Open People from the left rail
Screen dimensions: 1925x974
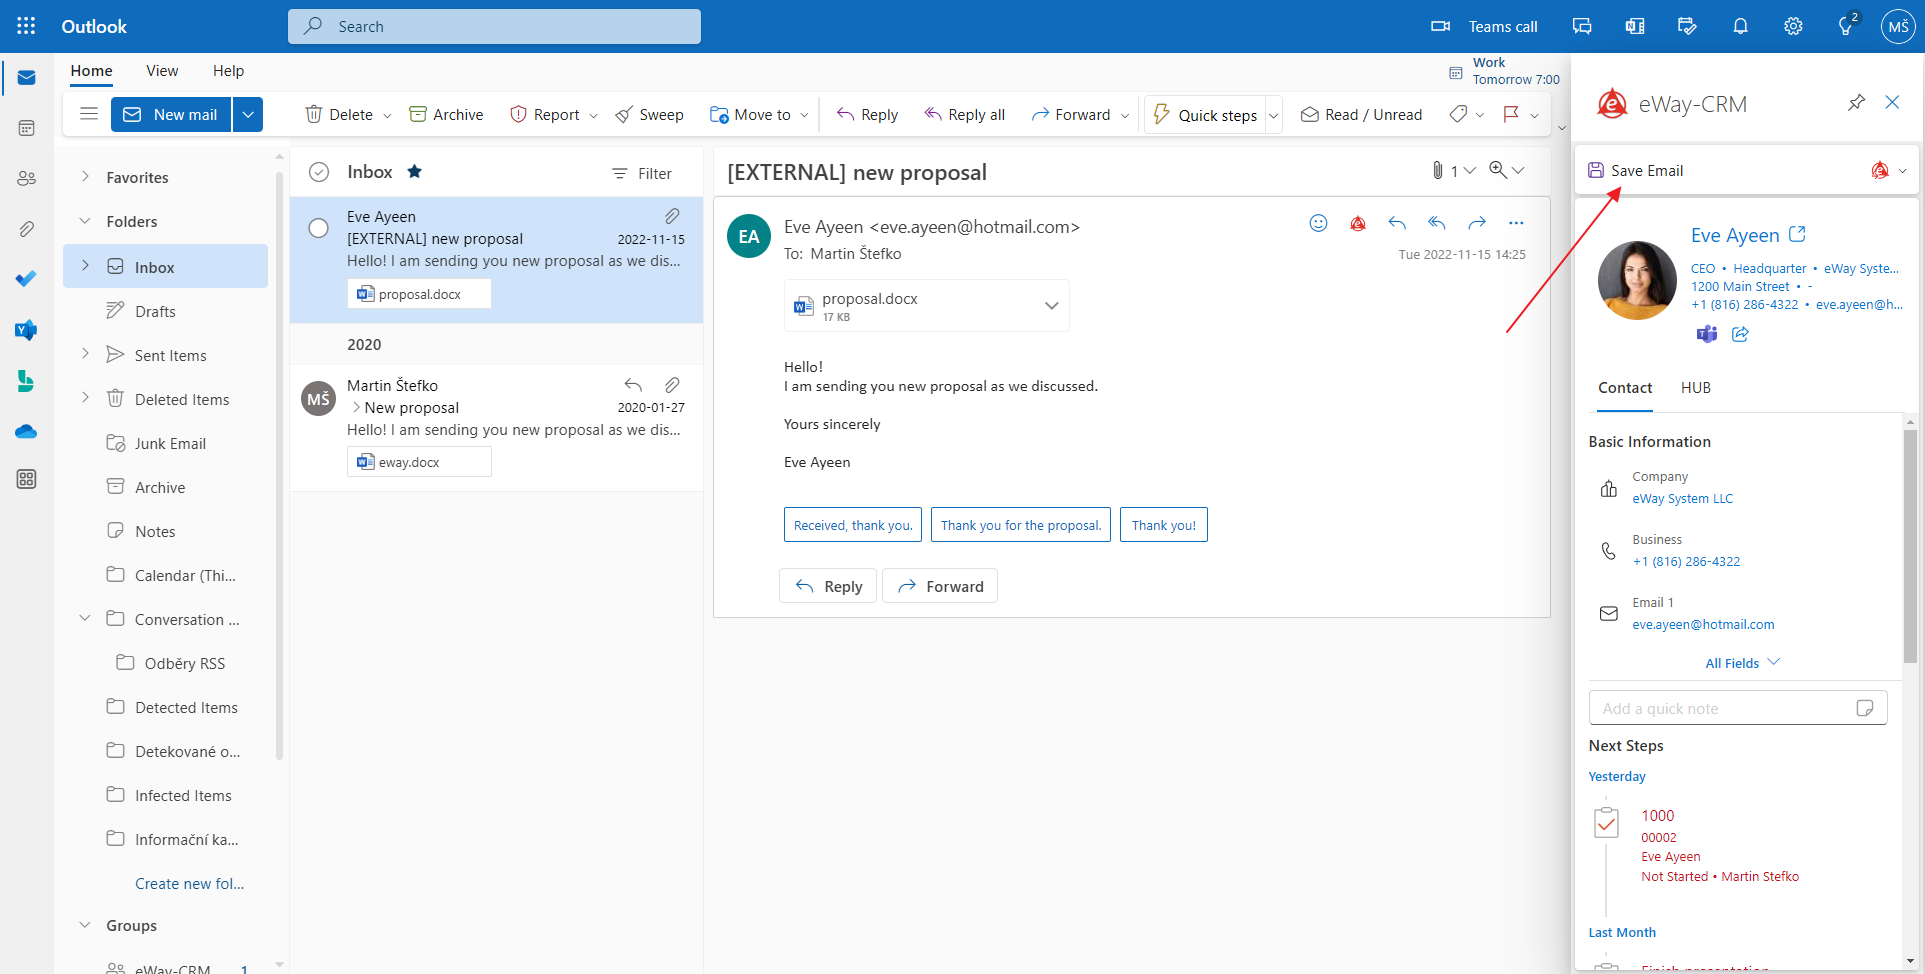pos(27,178)
